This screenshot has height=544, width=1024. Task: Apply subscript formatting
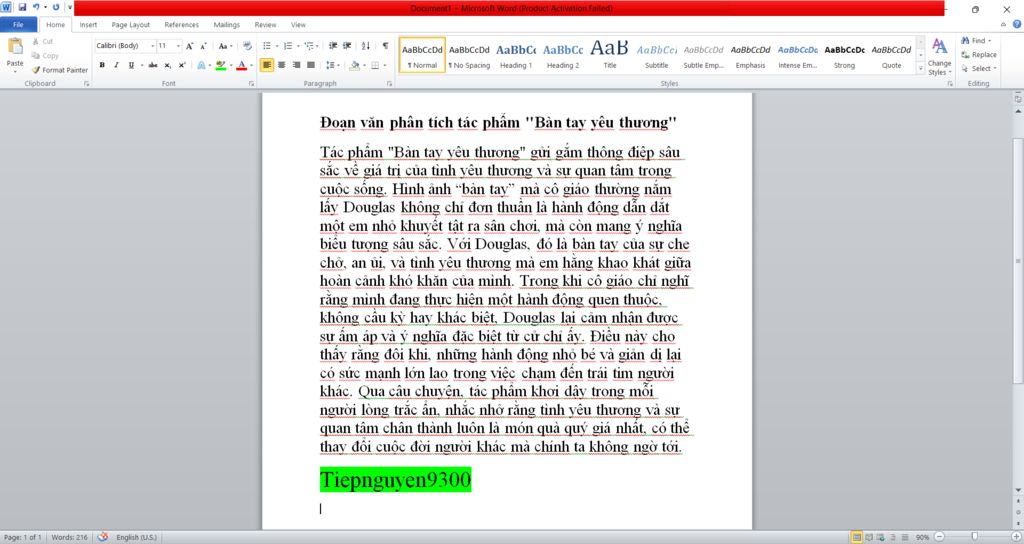(x=168, y=65)
